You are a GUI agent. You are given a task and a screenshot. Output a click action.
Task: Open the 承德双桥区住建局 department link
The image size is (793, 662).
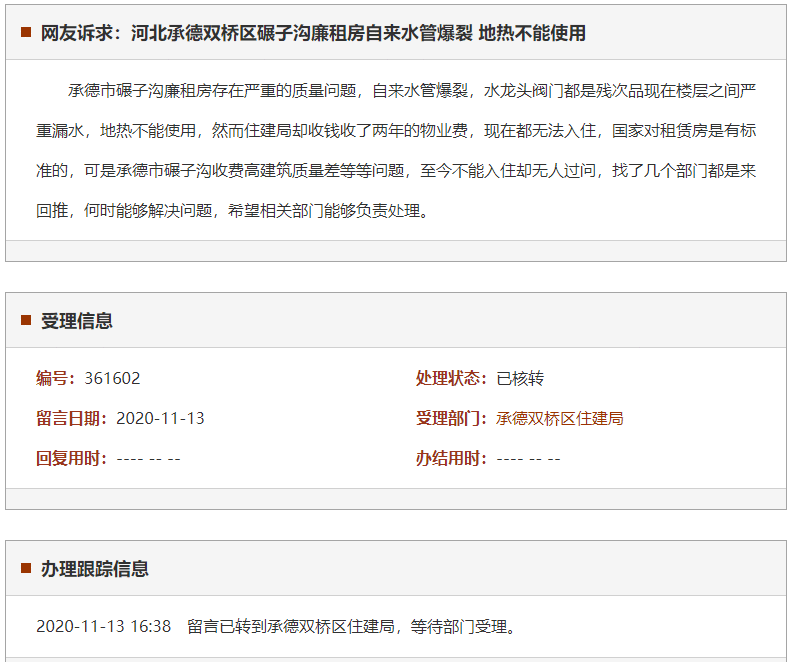click(x=559, y=418)
